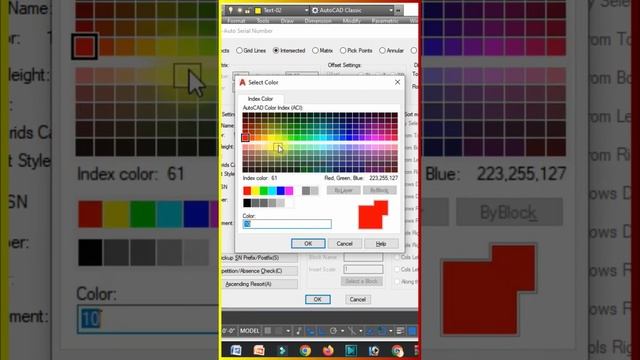Click Select a Block button

point(362,281)
